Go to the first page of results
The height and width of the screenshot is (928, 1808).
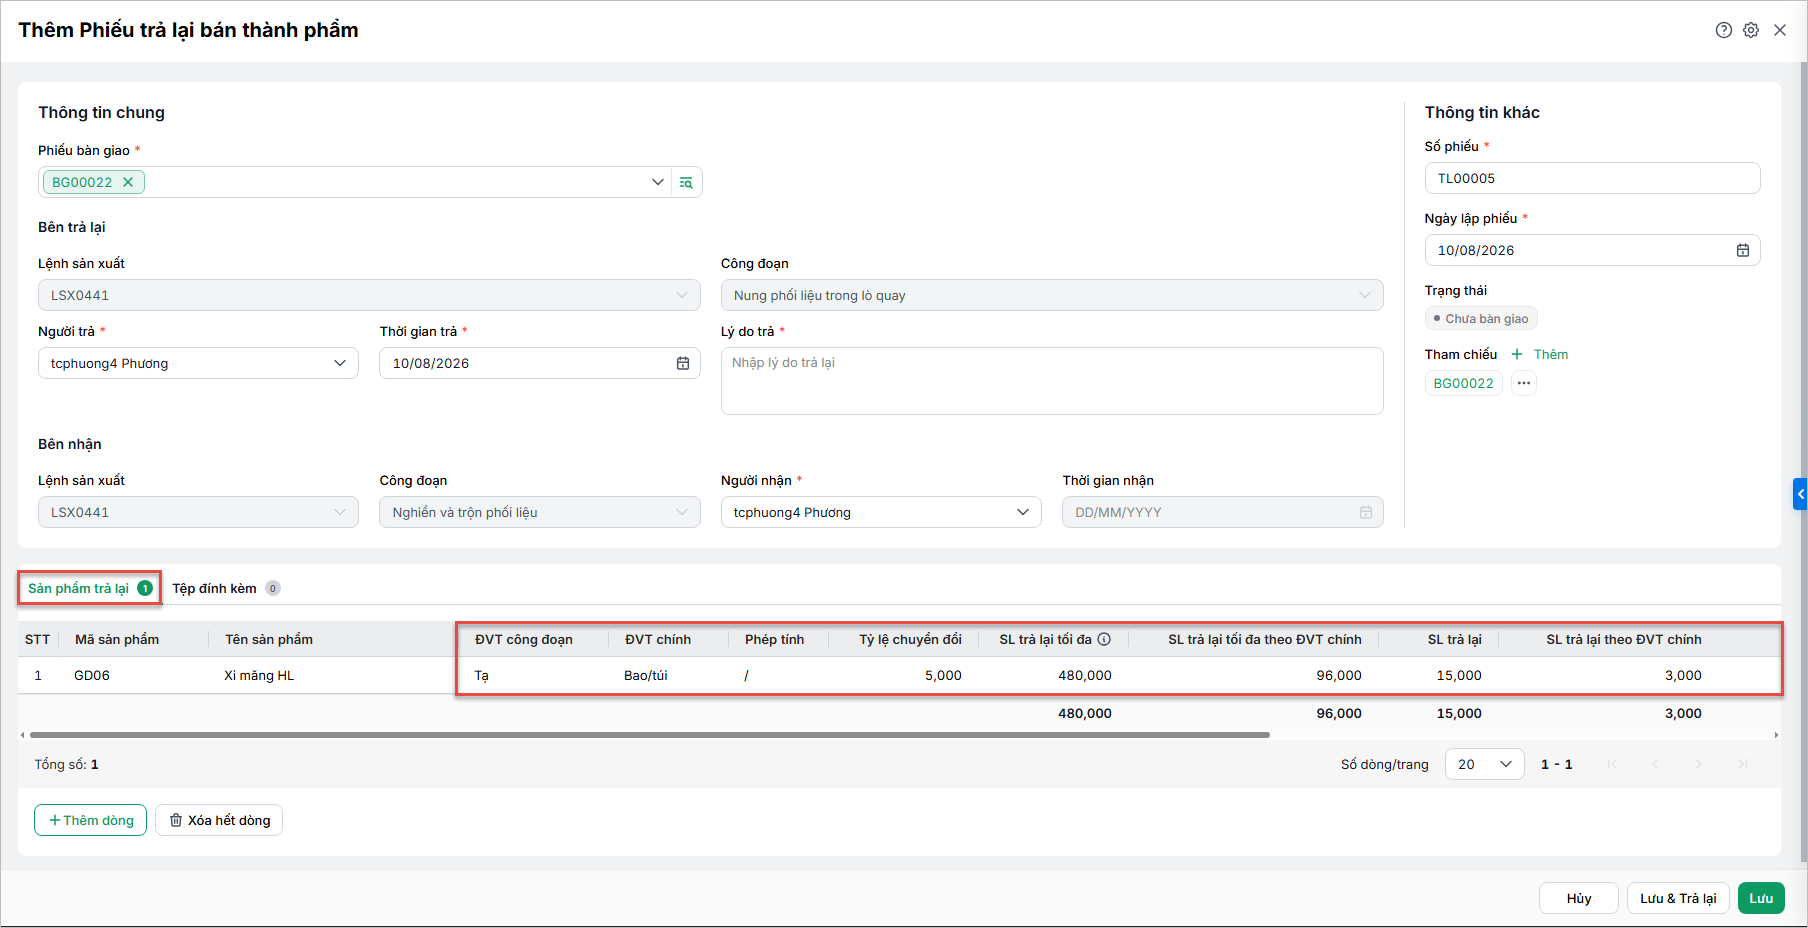point(1612,764)
